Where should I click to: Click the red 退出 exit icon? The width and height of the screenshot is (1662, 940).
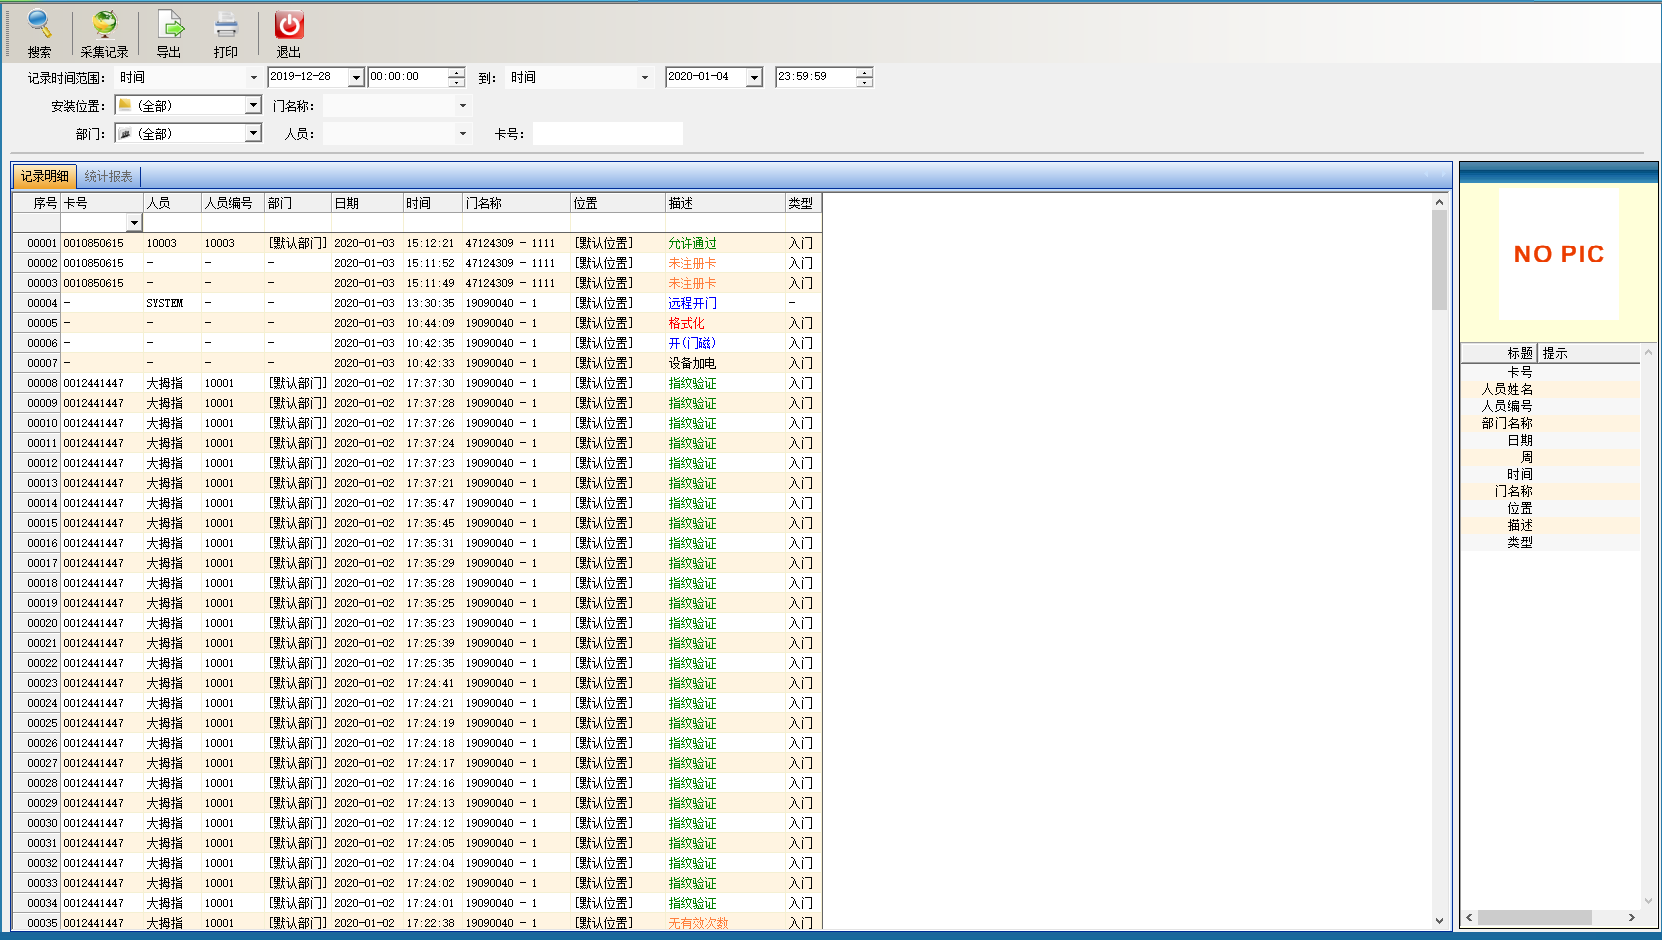tap(289, 25)
